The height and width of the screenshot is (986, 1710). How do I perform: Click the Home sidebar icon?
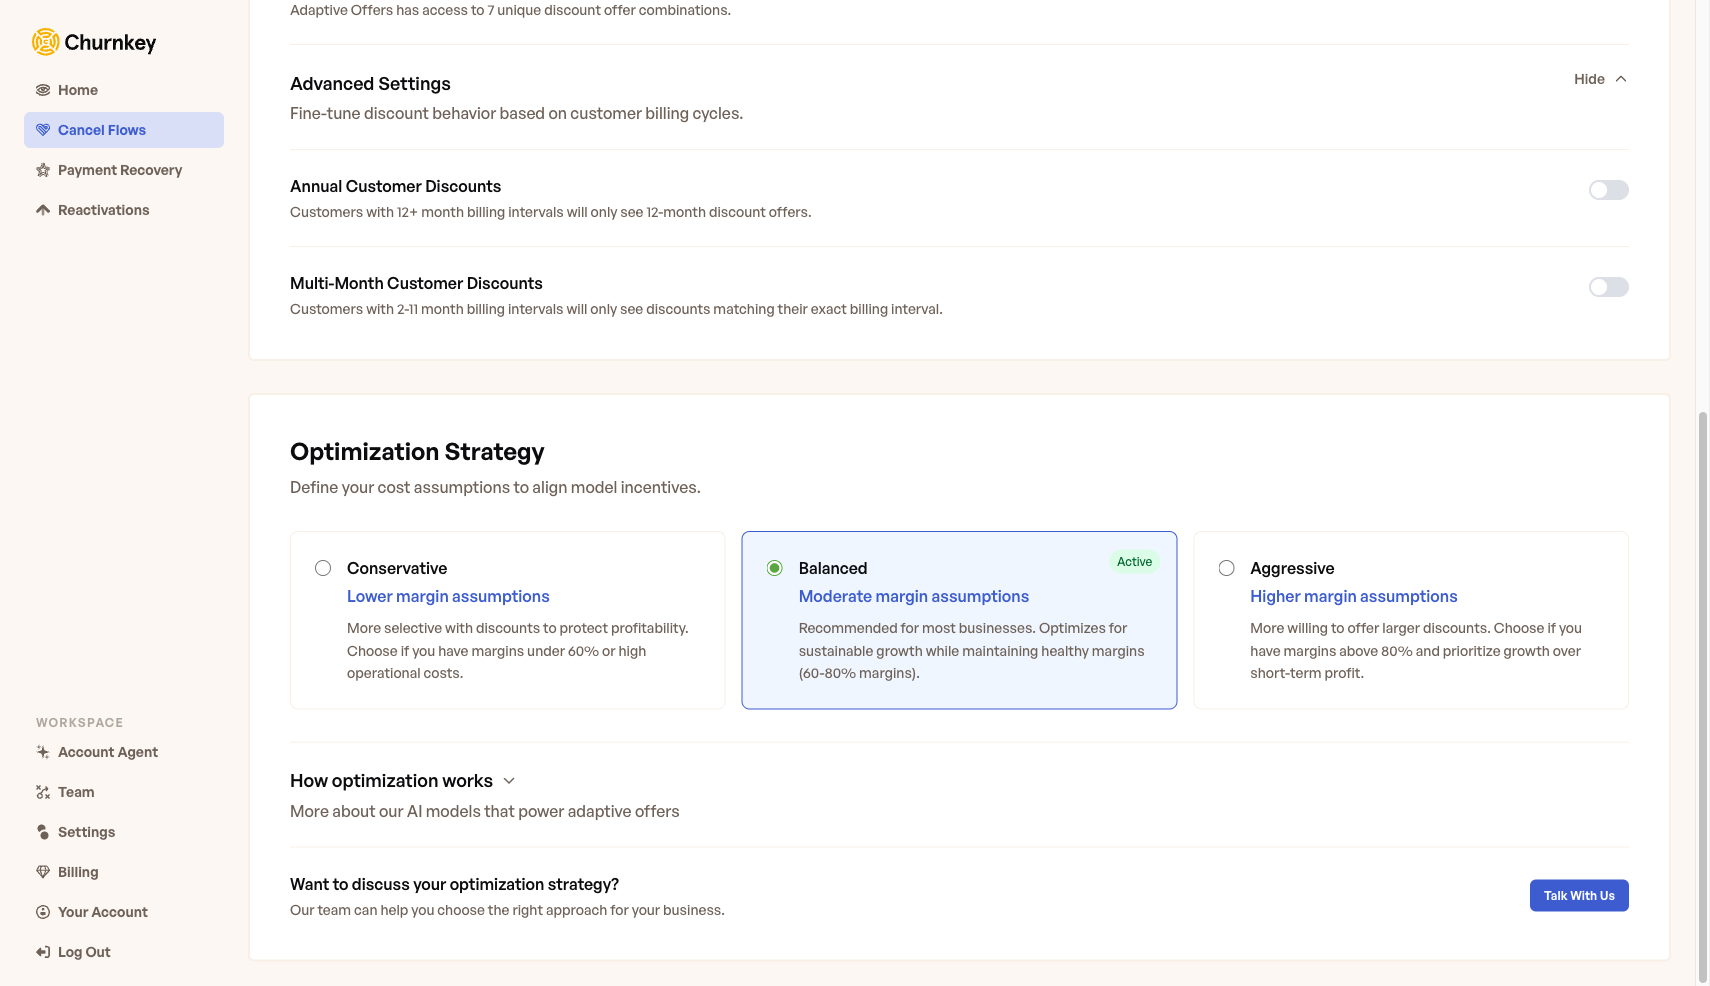coord(43,90)
